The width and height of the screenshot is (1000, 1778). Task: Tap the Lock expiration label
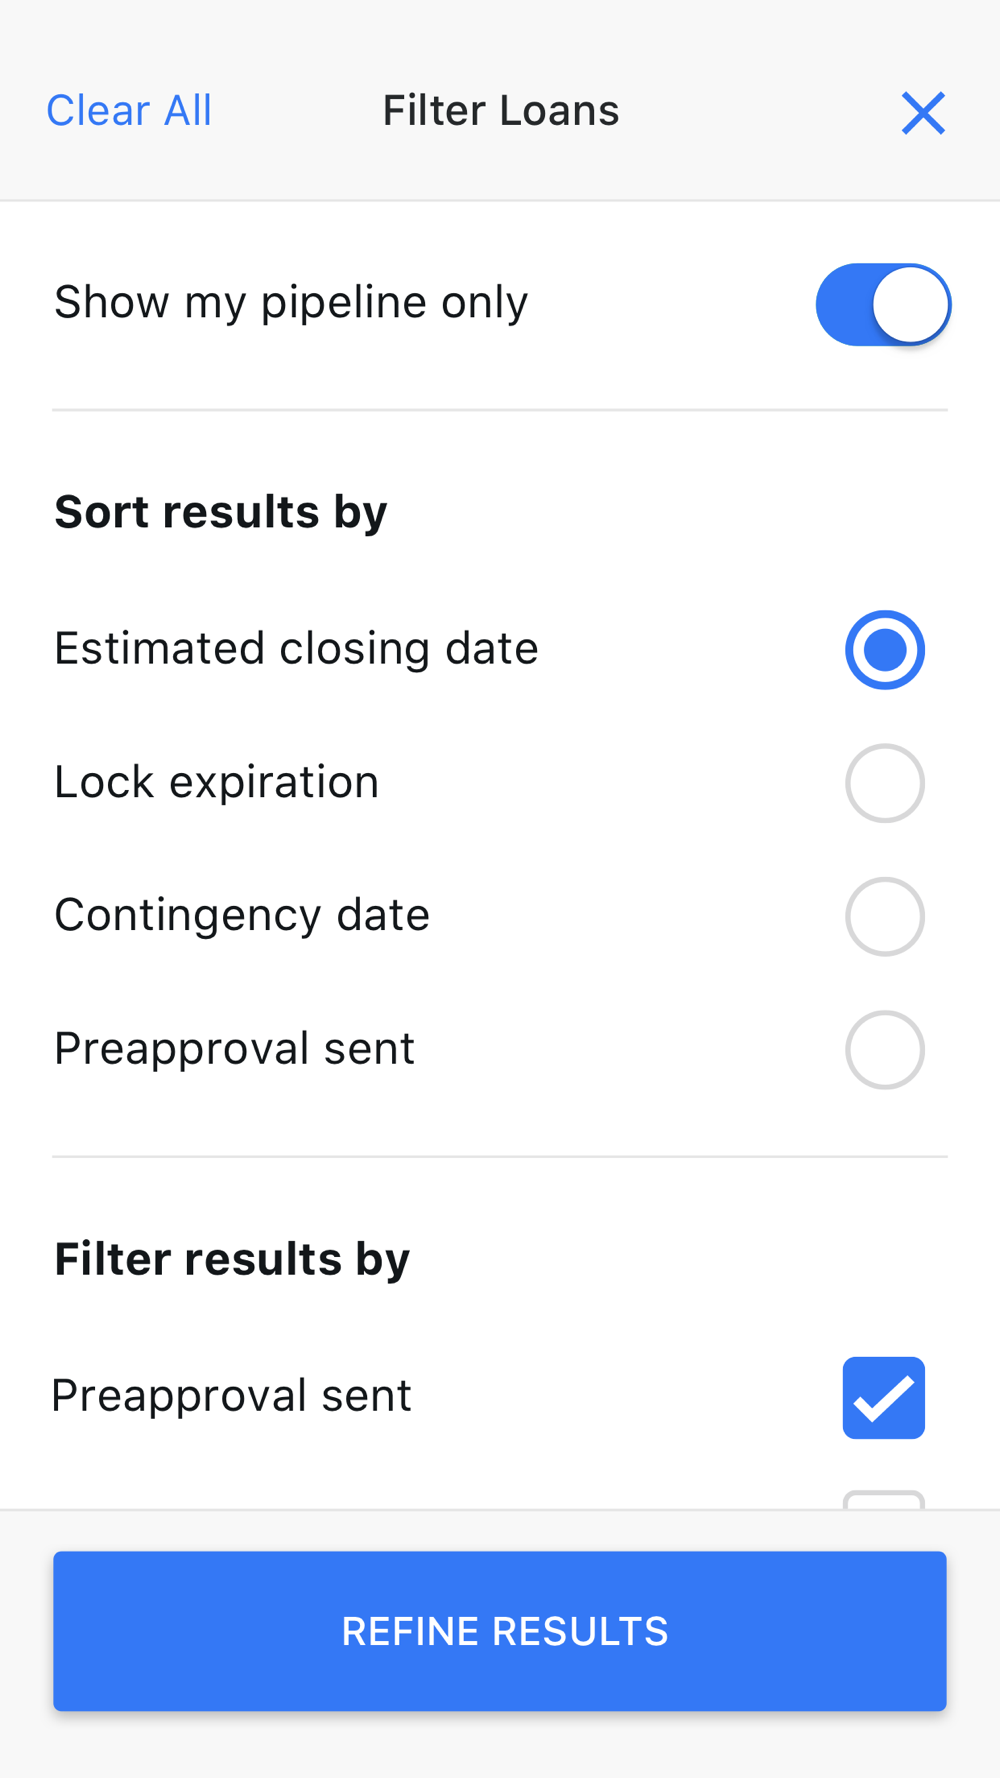click(x=216, y=782)
